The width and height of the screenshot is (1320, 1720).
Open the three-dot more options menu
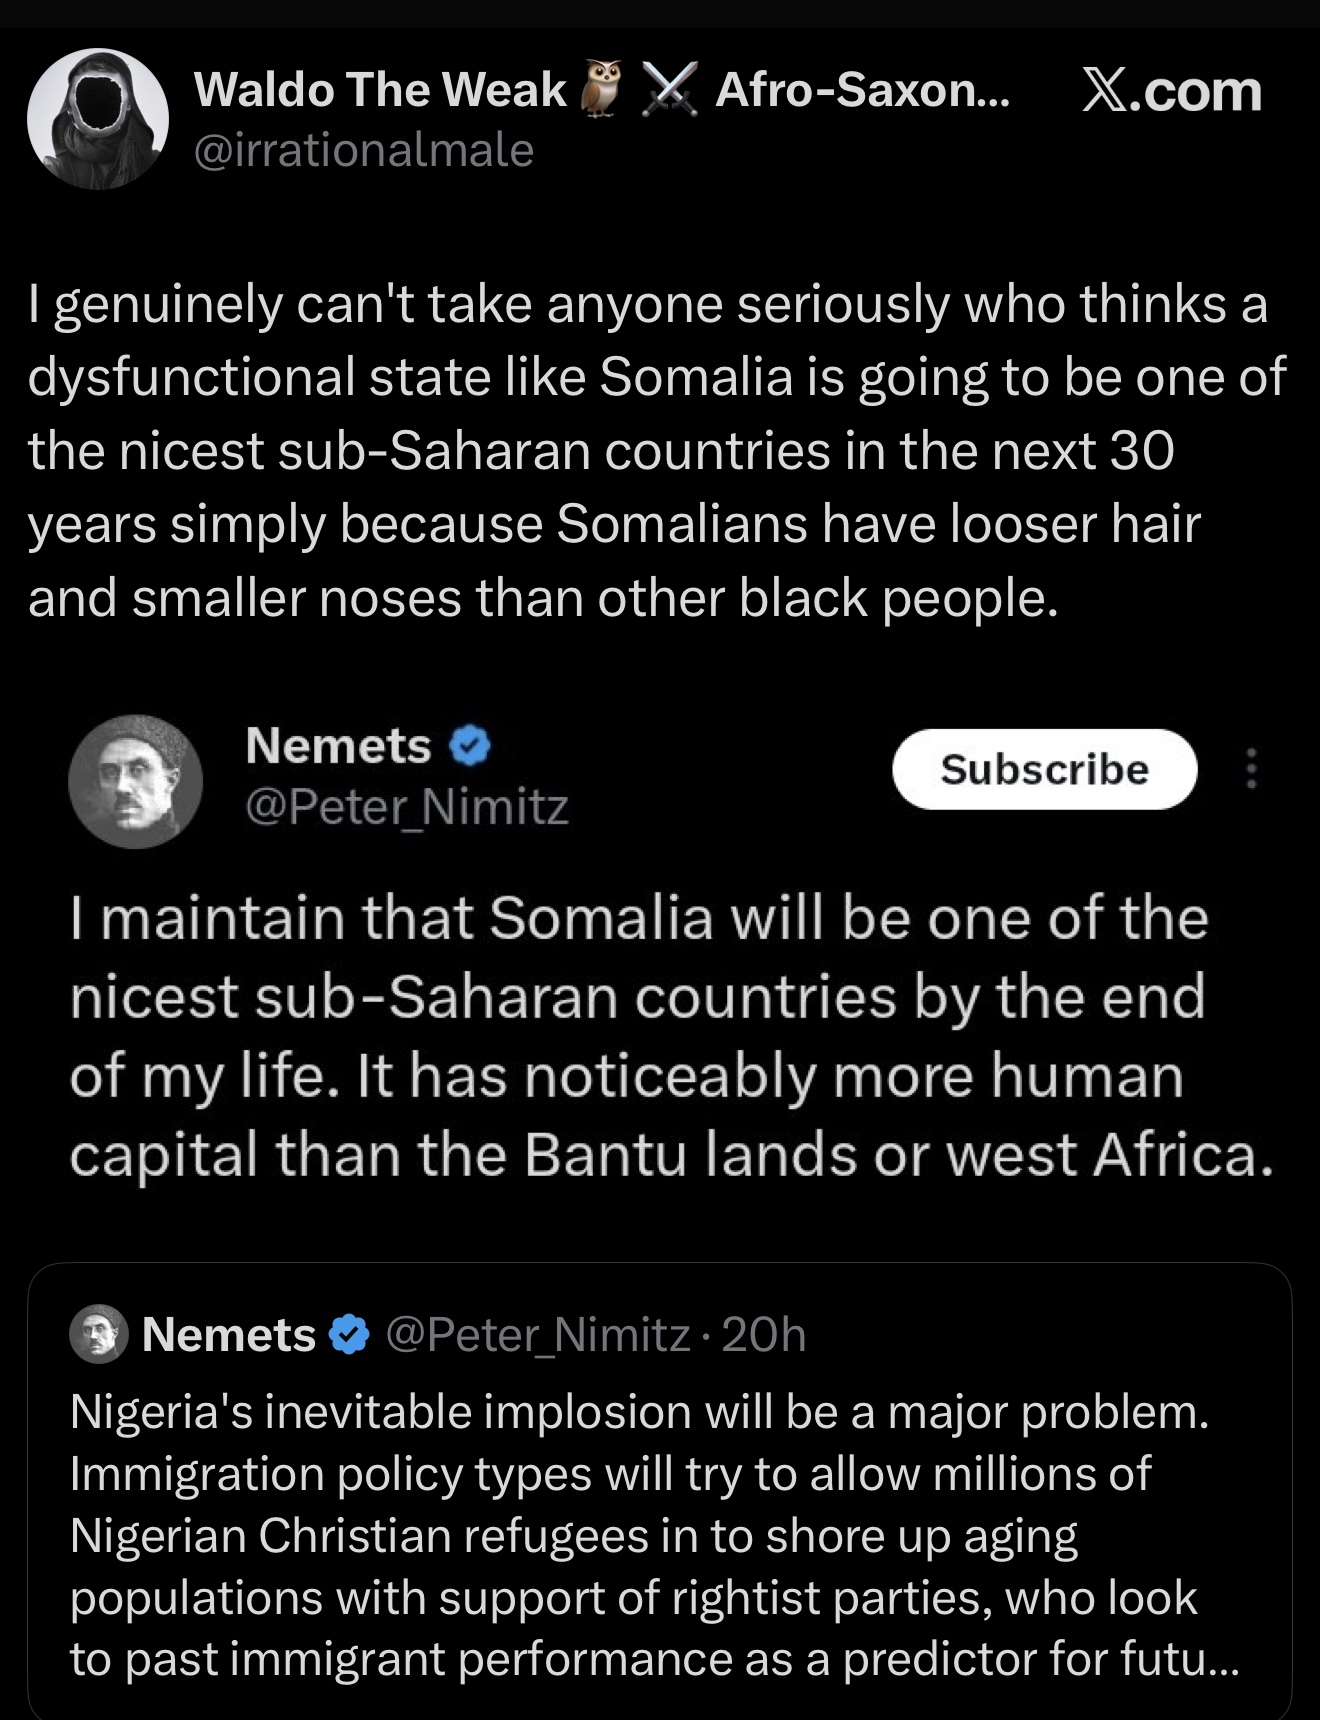pyautogui.click(x=1251, y=769)
